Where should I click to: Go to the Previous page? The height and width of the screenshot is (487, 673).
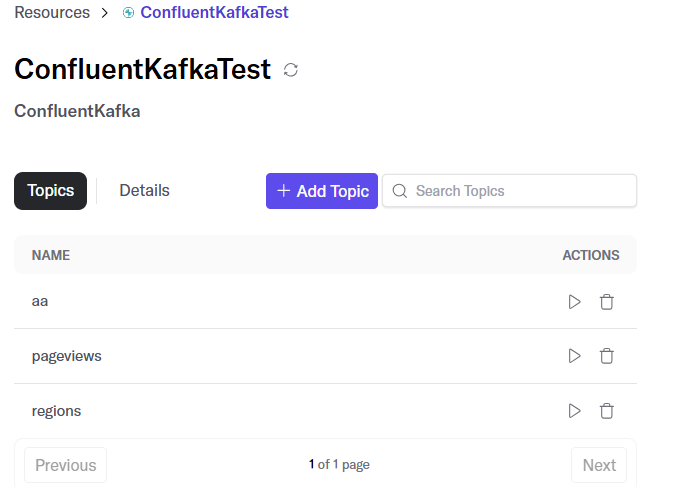(66, 465)
